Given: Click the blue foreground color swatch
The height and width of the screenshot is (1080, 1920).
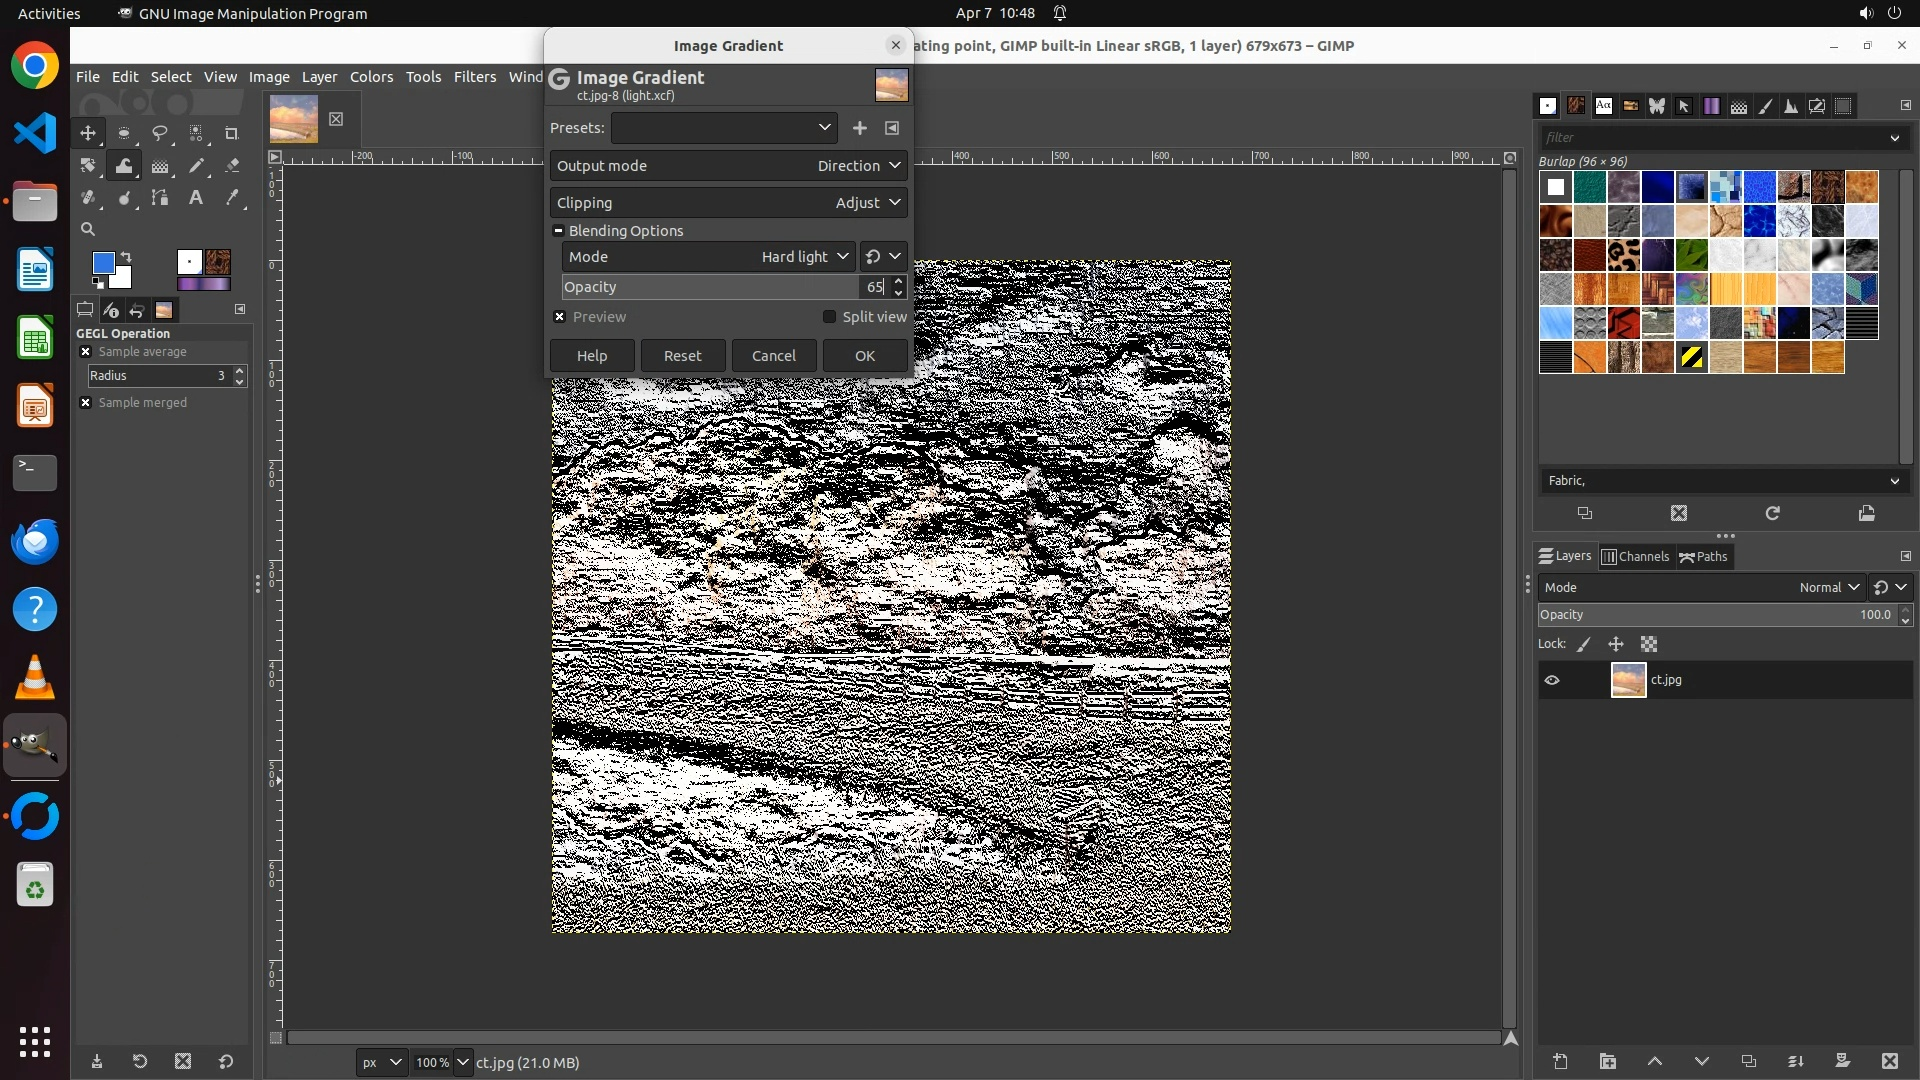Looking at the screenshot, I should [102, 262].
